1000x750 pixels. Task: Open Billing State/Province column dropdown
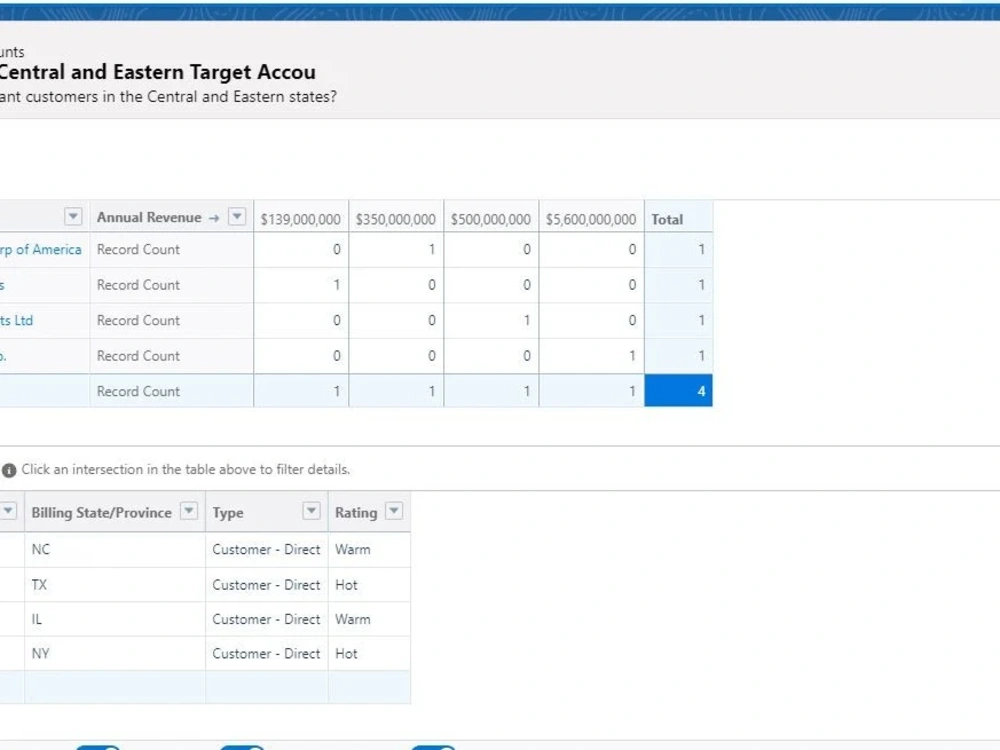tap(189, 511)
